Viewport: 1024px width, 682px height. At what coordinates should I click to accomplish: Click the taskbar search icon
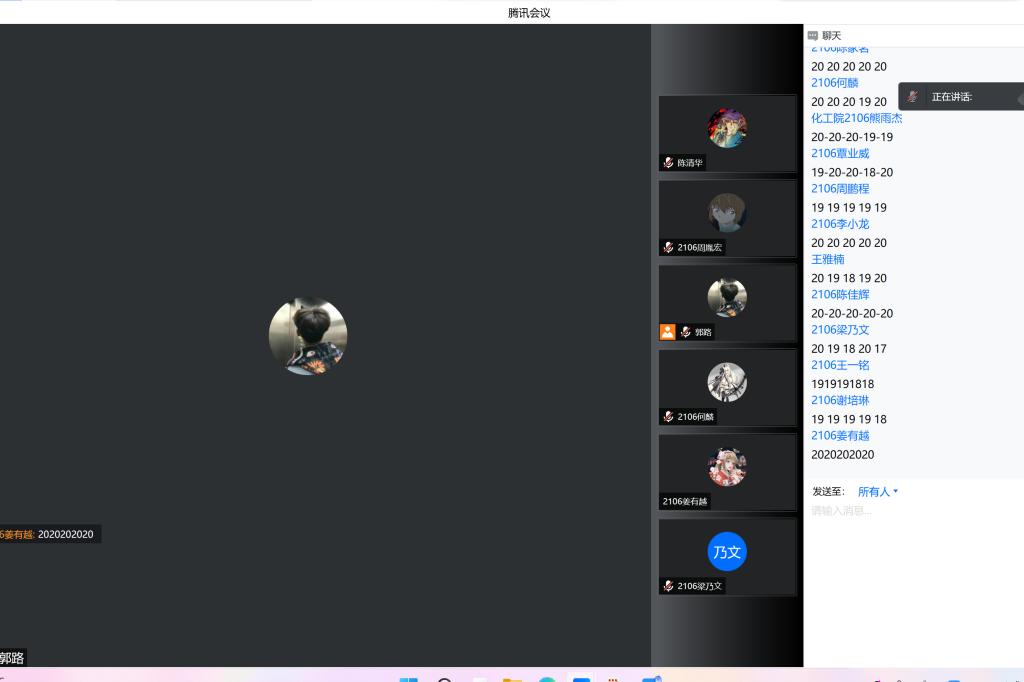(x=444, y=679)
